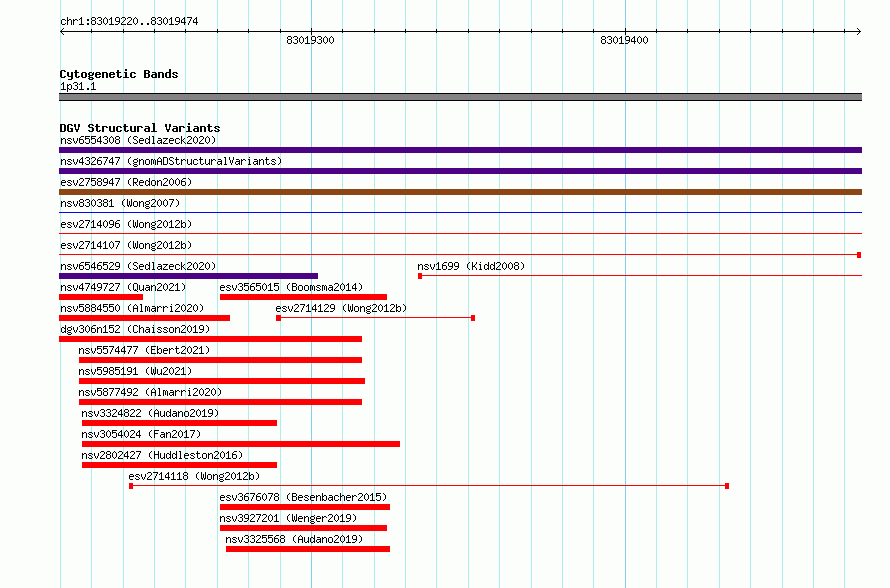Open esv3565015 (Boomsma2014) label

coord(291,287)
